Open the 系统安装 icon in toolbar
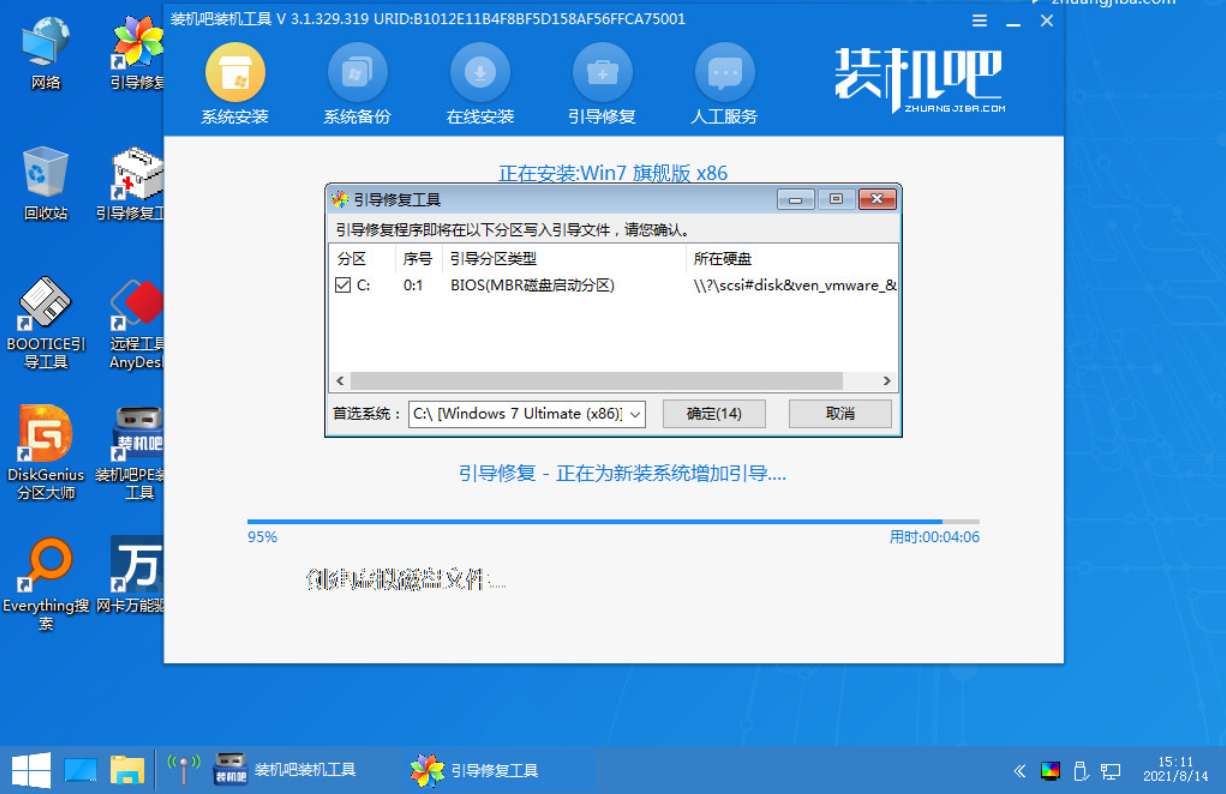 pos(235,74)
